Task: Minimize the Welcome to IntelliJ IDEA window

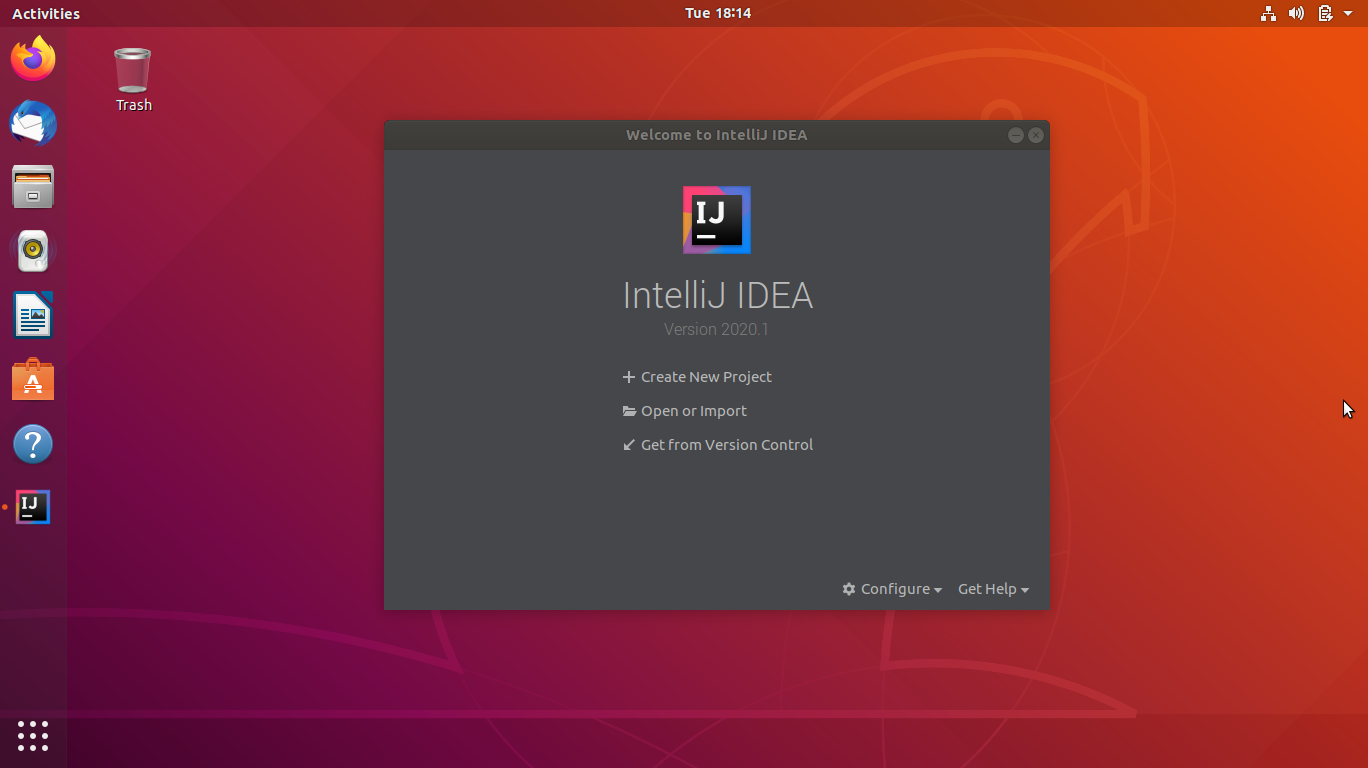Action: 1016,135
